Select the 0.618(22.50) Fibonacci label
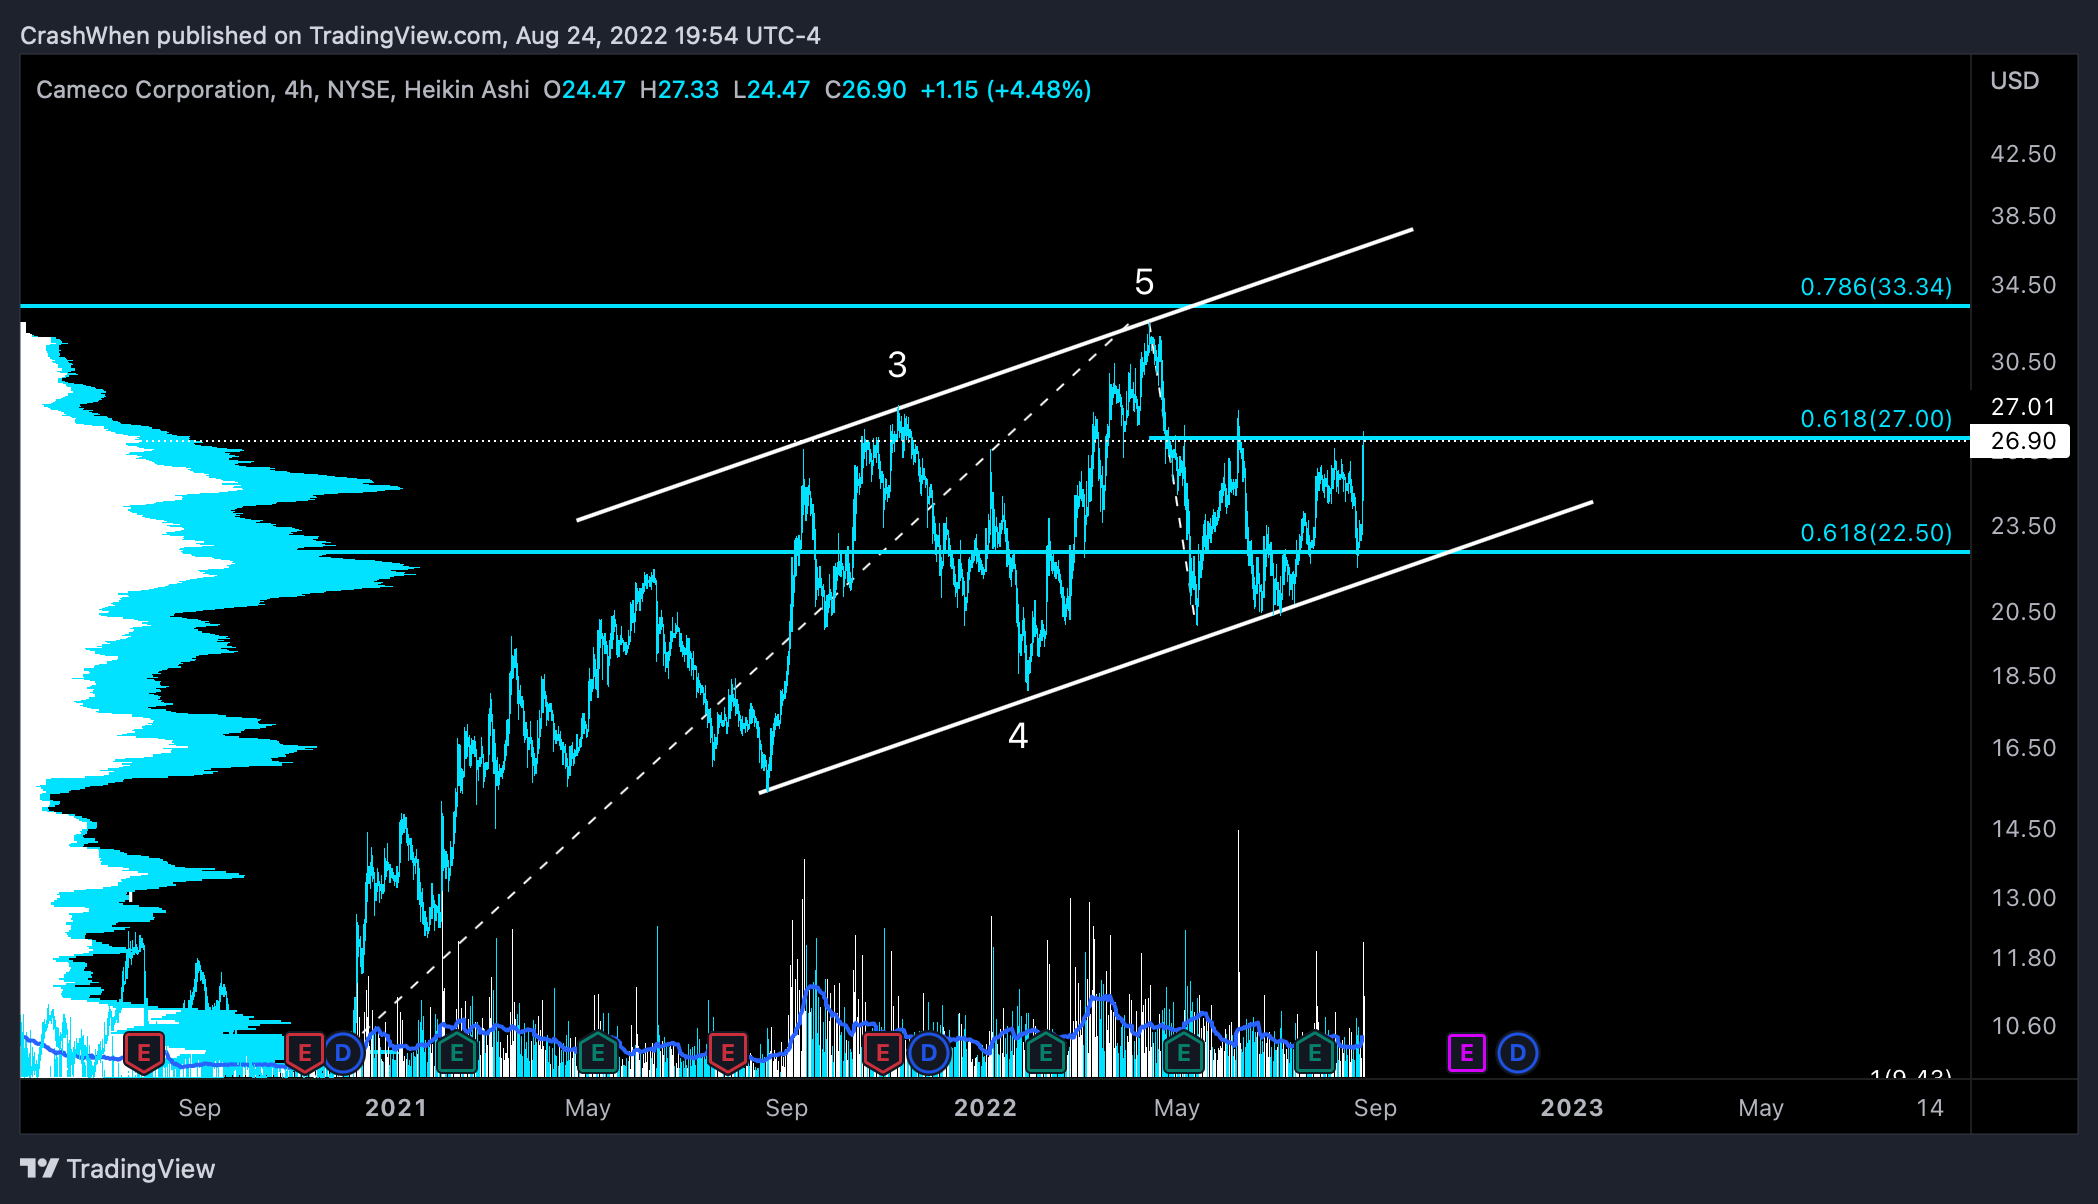Viewport: 2098px width, 1204px height. click(x=1876, y=533)
